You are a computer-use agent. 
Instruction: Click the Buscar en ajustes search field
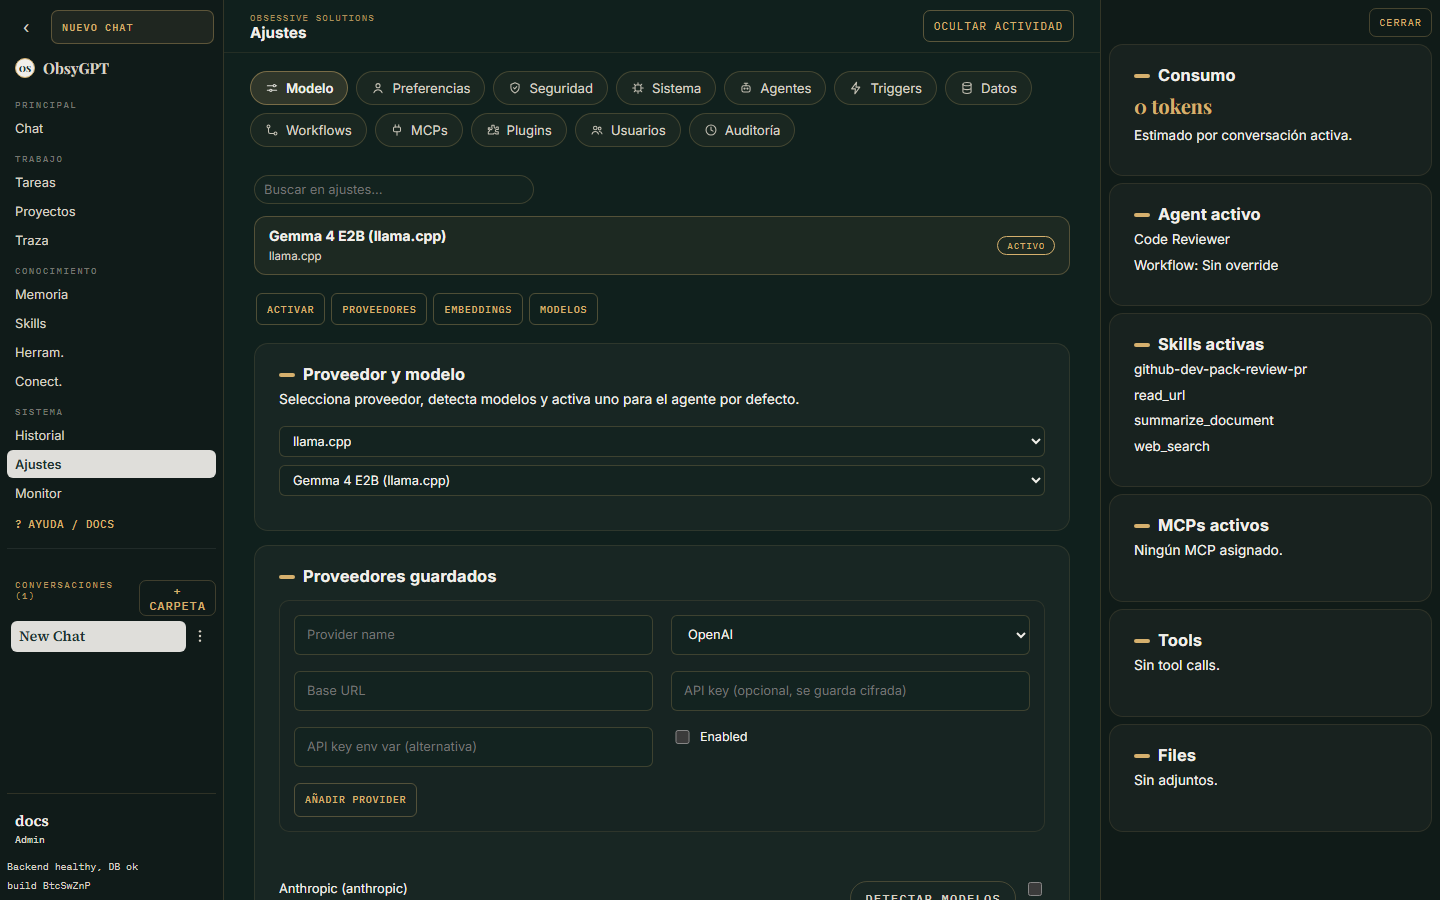coord(394,189)
